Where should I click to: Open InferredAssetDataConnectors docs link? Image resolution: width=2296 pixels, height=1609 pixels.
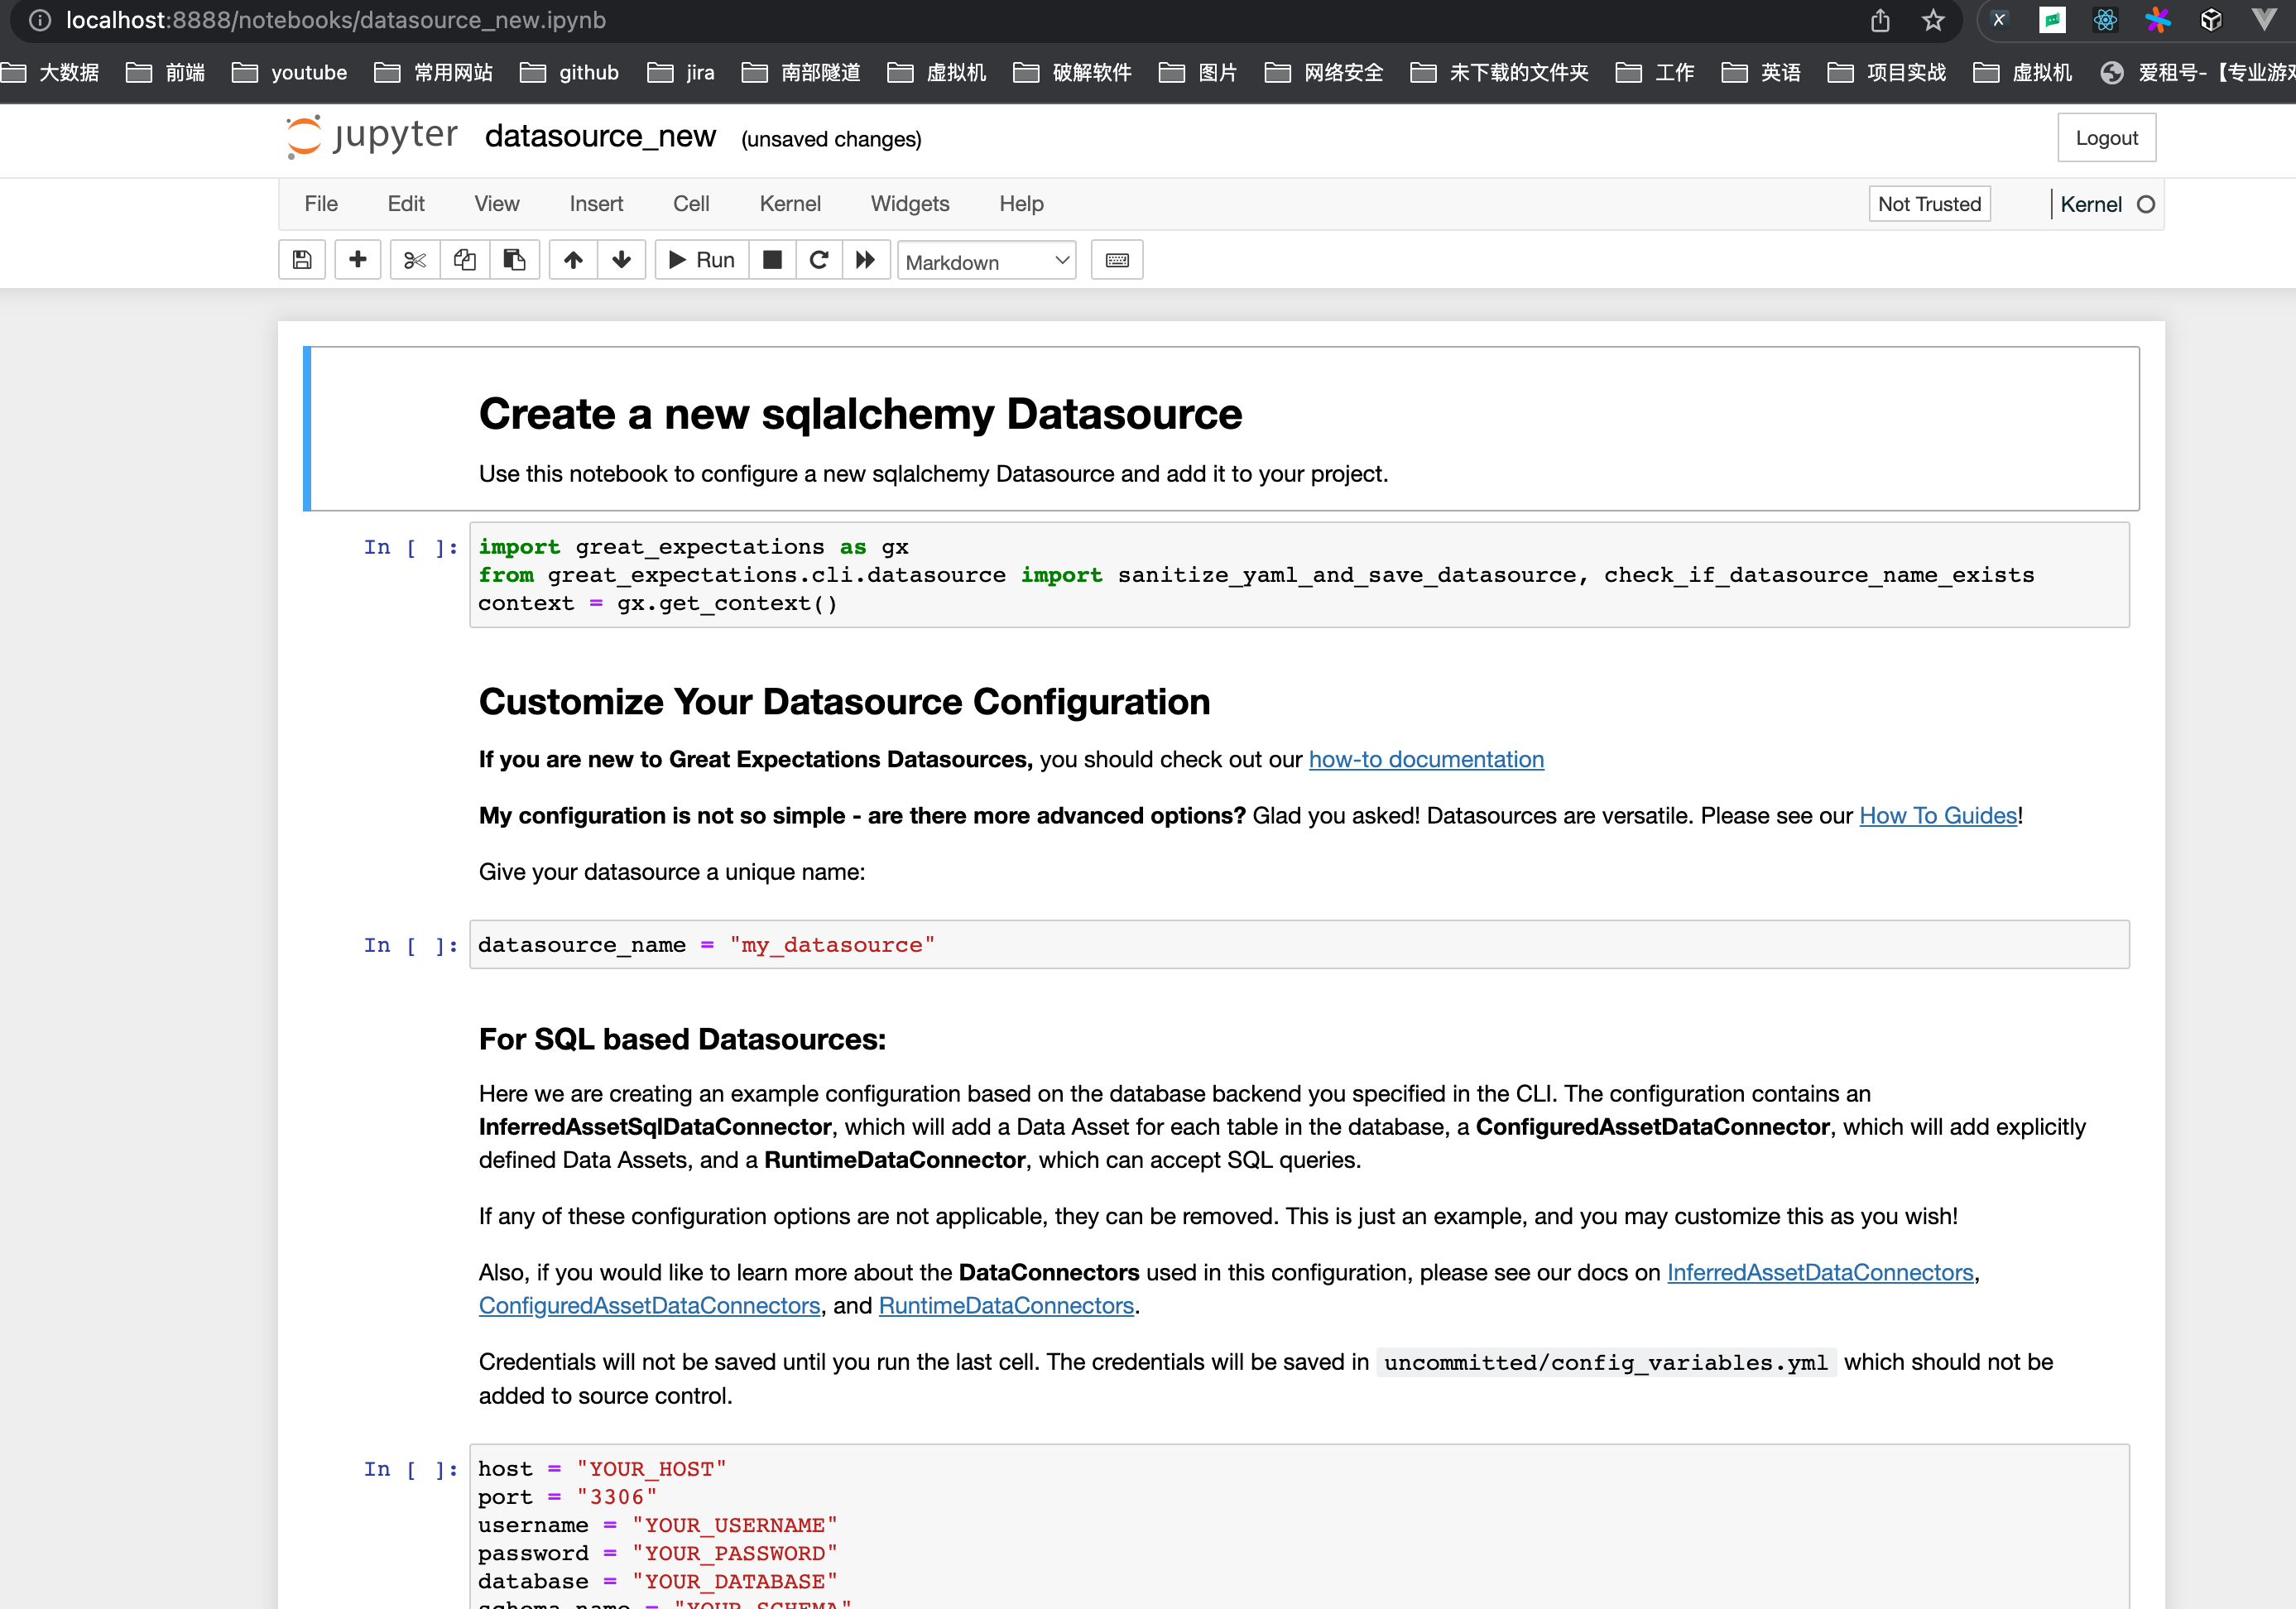point(1820,1272)
